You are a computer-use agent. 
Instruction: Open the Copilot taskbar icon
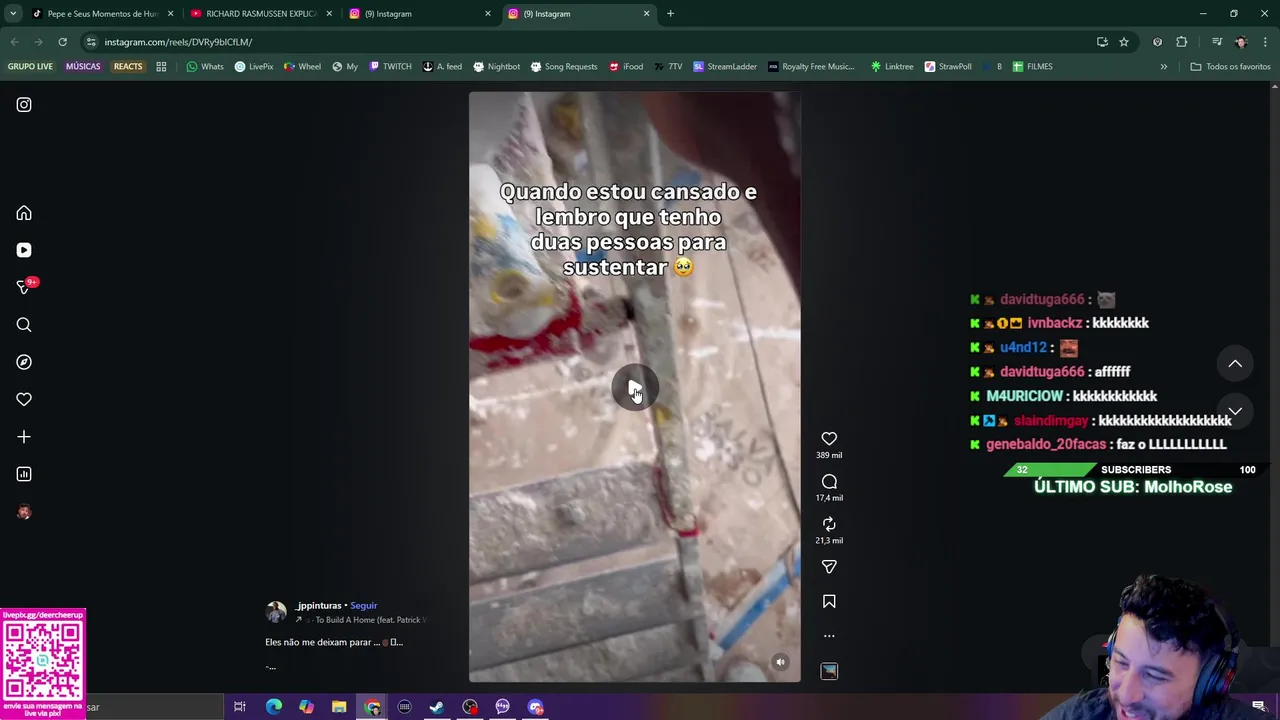tap(306, 707)
